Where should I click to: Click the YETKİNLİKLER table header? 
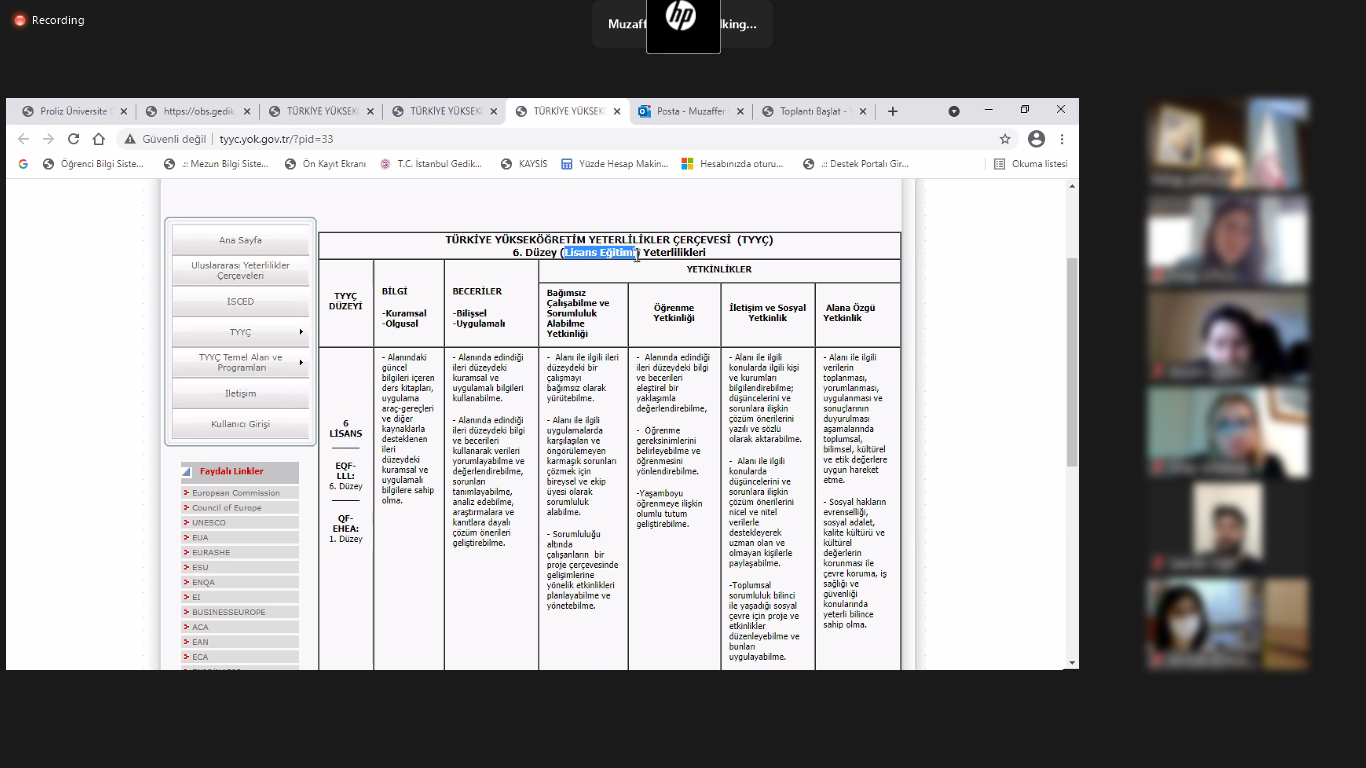point(719,270)
